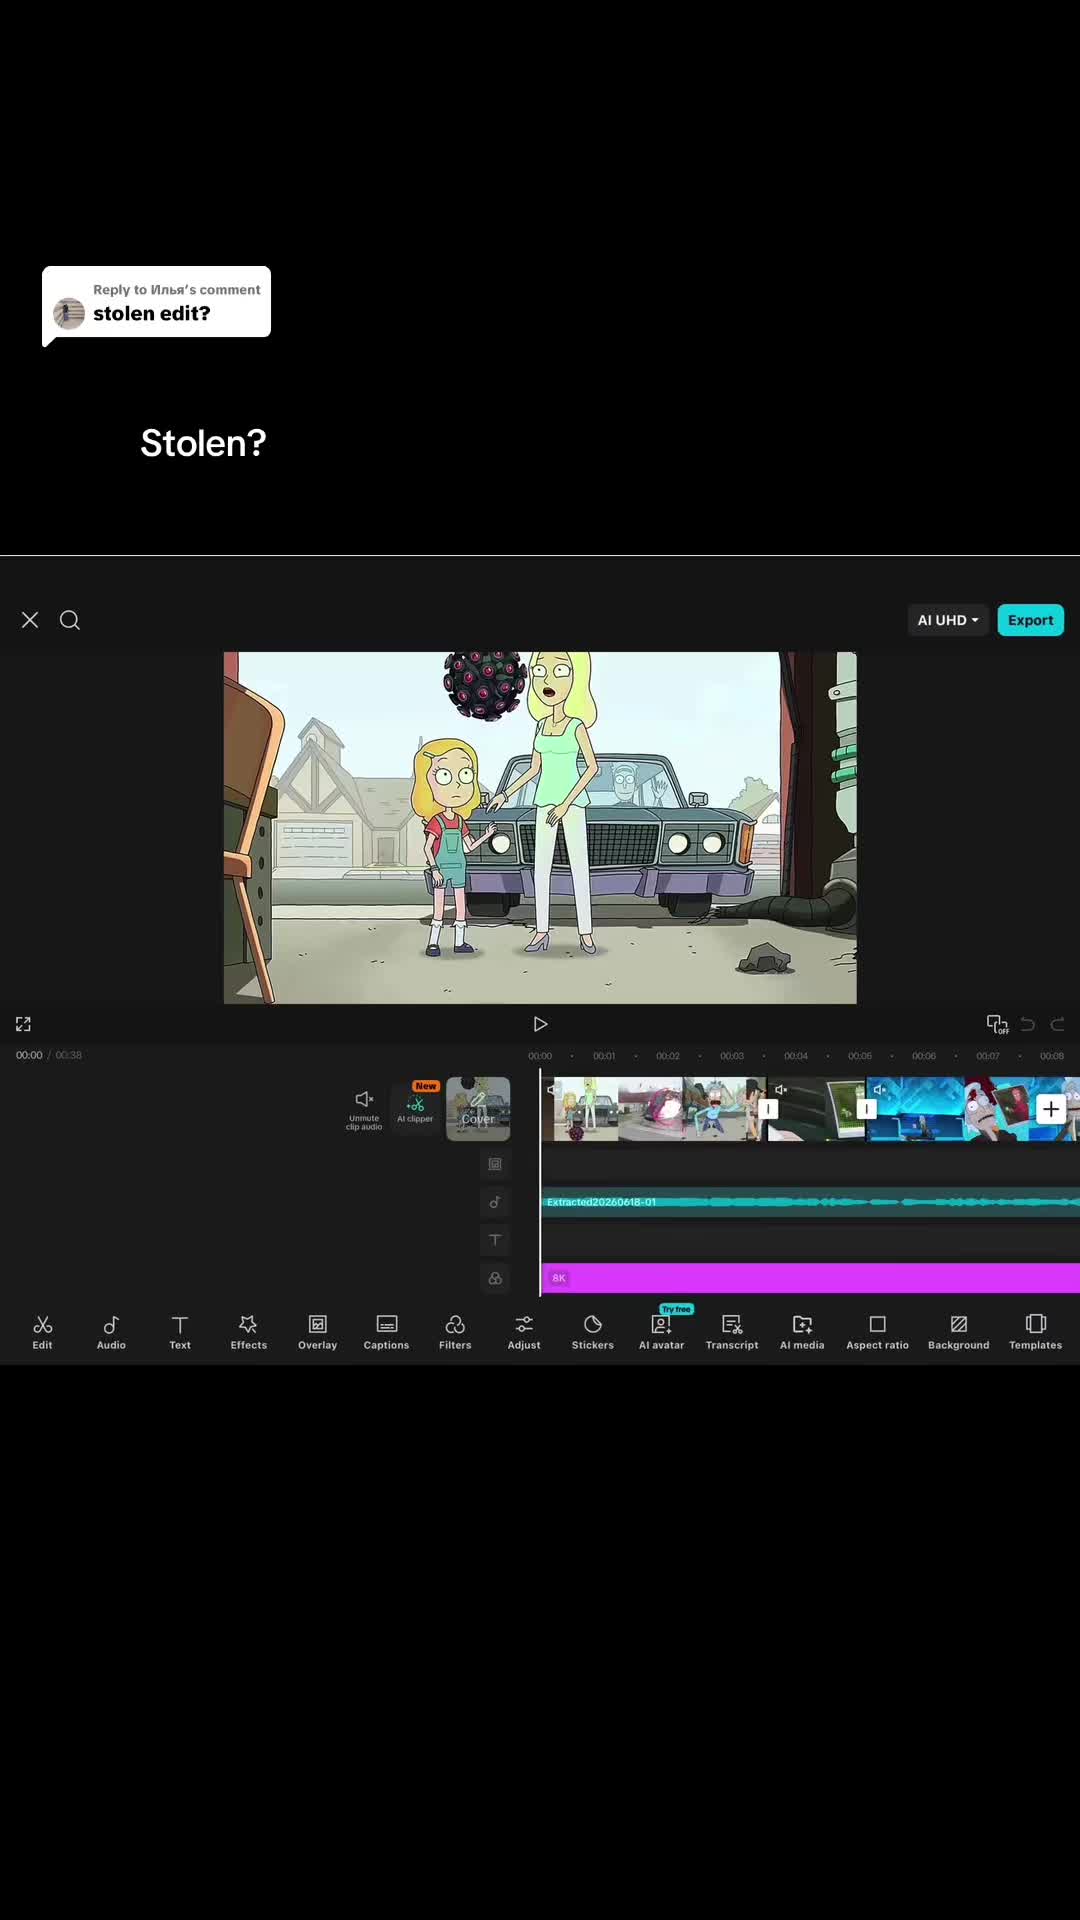Edit the Cover thumbnail
The image size is (1080, 1920).
(x=478, y=1109)
